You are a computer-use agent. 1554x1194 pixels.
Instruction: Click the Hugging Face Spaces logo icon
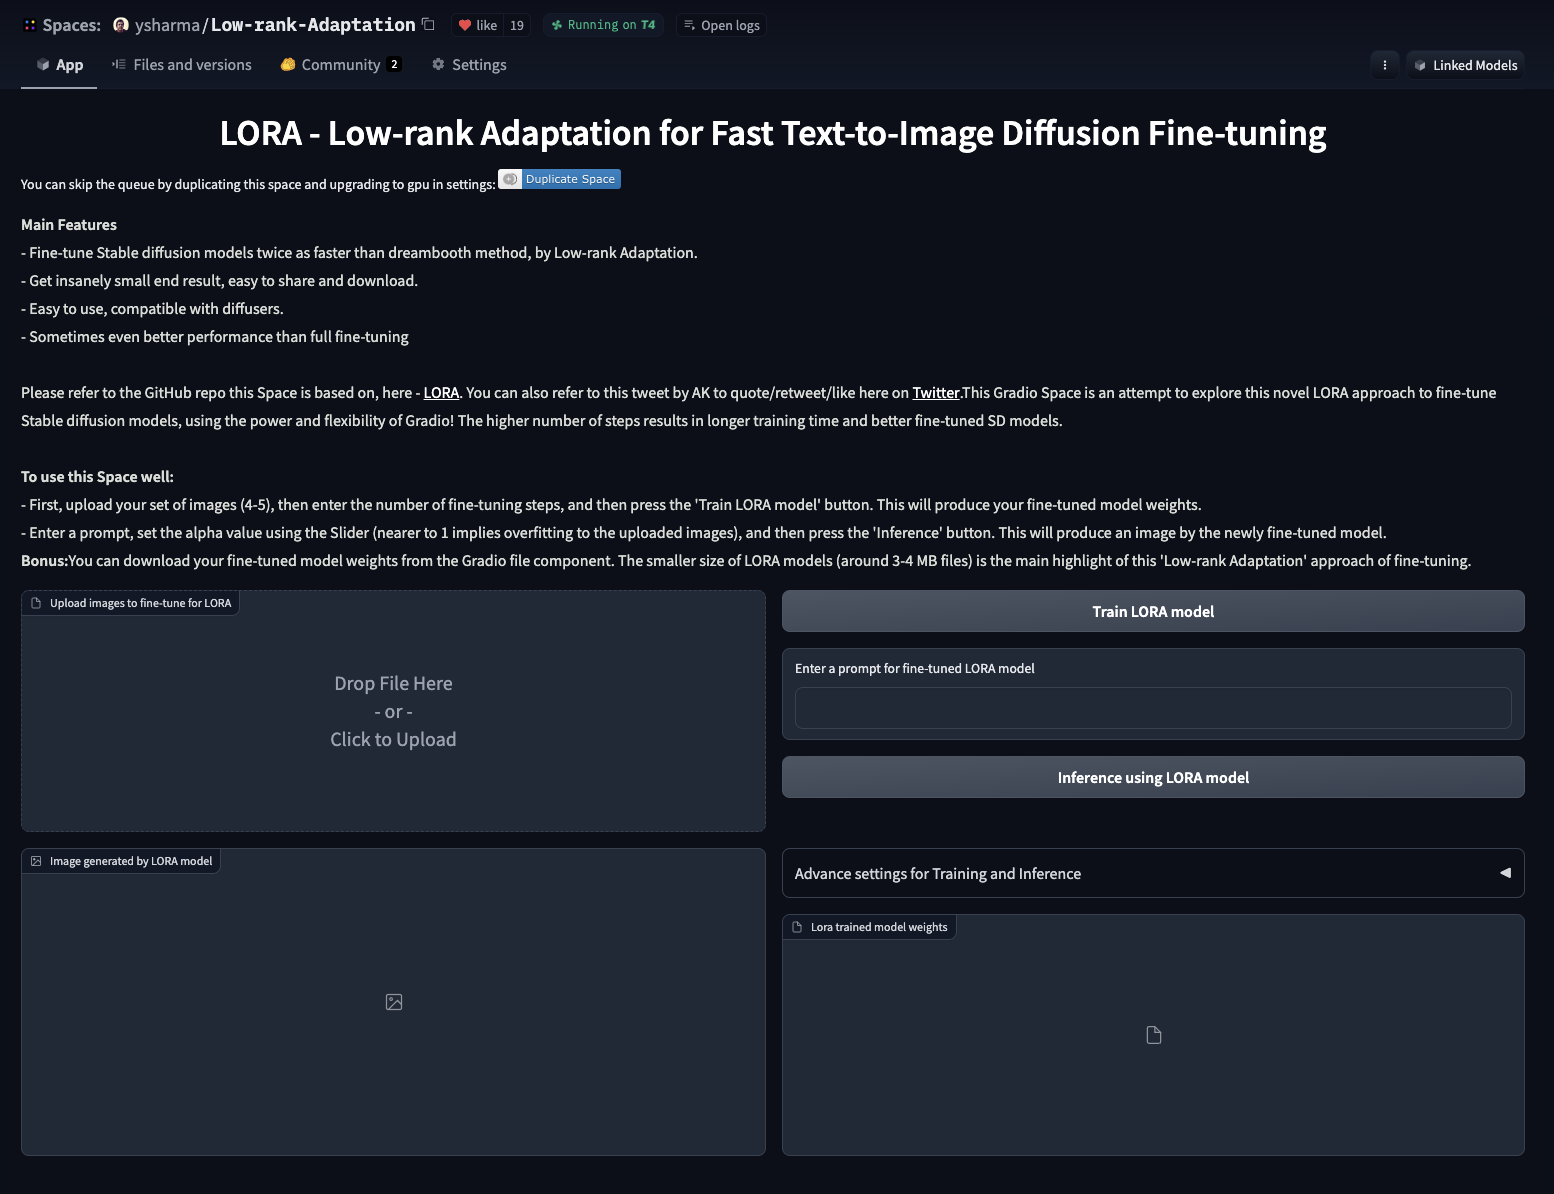(30, 25)
